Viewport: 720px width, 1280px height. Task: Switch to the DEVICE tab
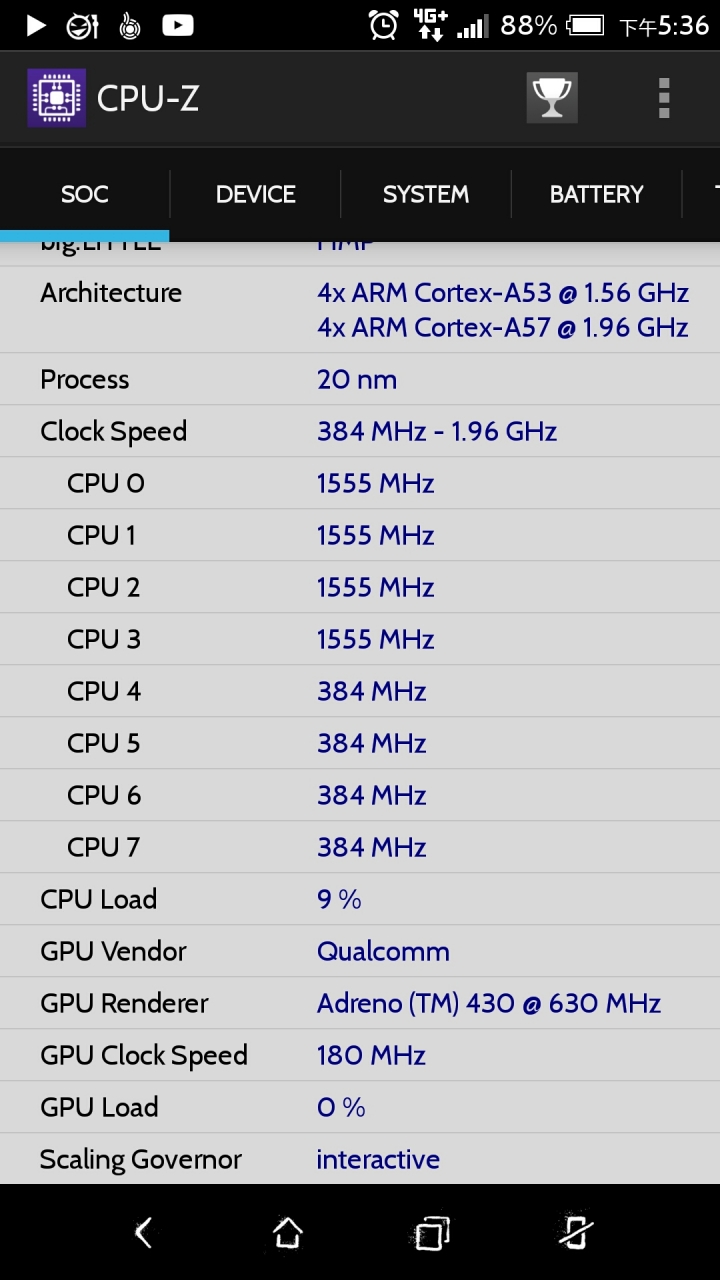[255, 194]
